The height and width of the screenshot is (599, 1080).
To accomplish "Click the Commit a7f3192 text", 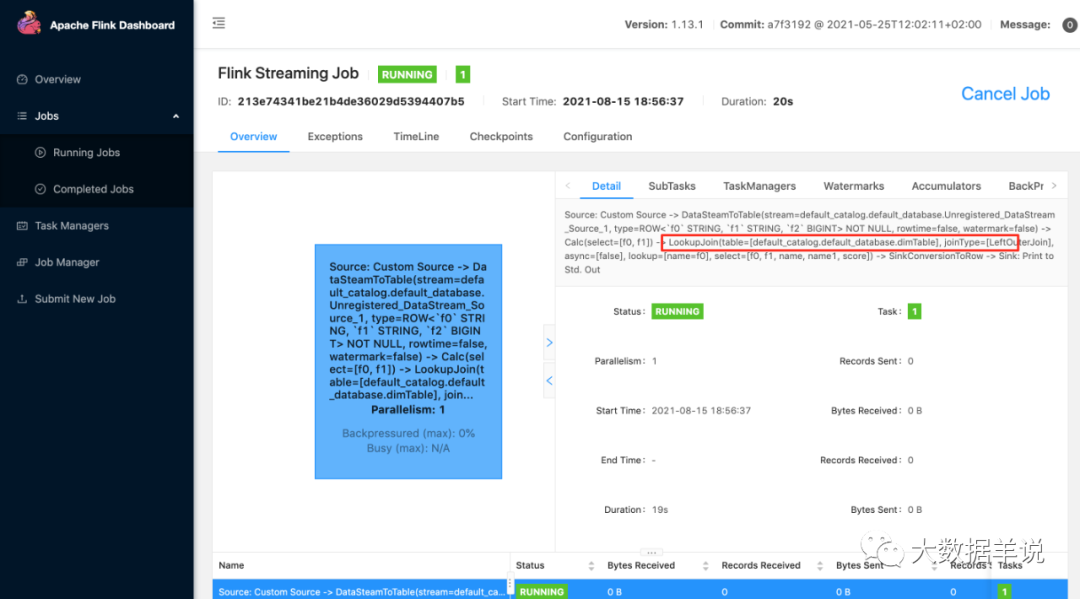I will point(850,25).
